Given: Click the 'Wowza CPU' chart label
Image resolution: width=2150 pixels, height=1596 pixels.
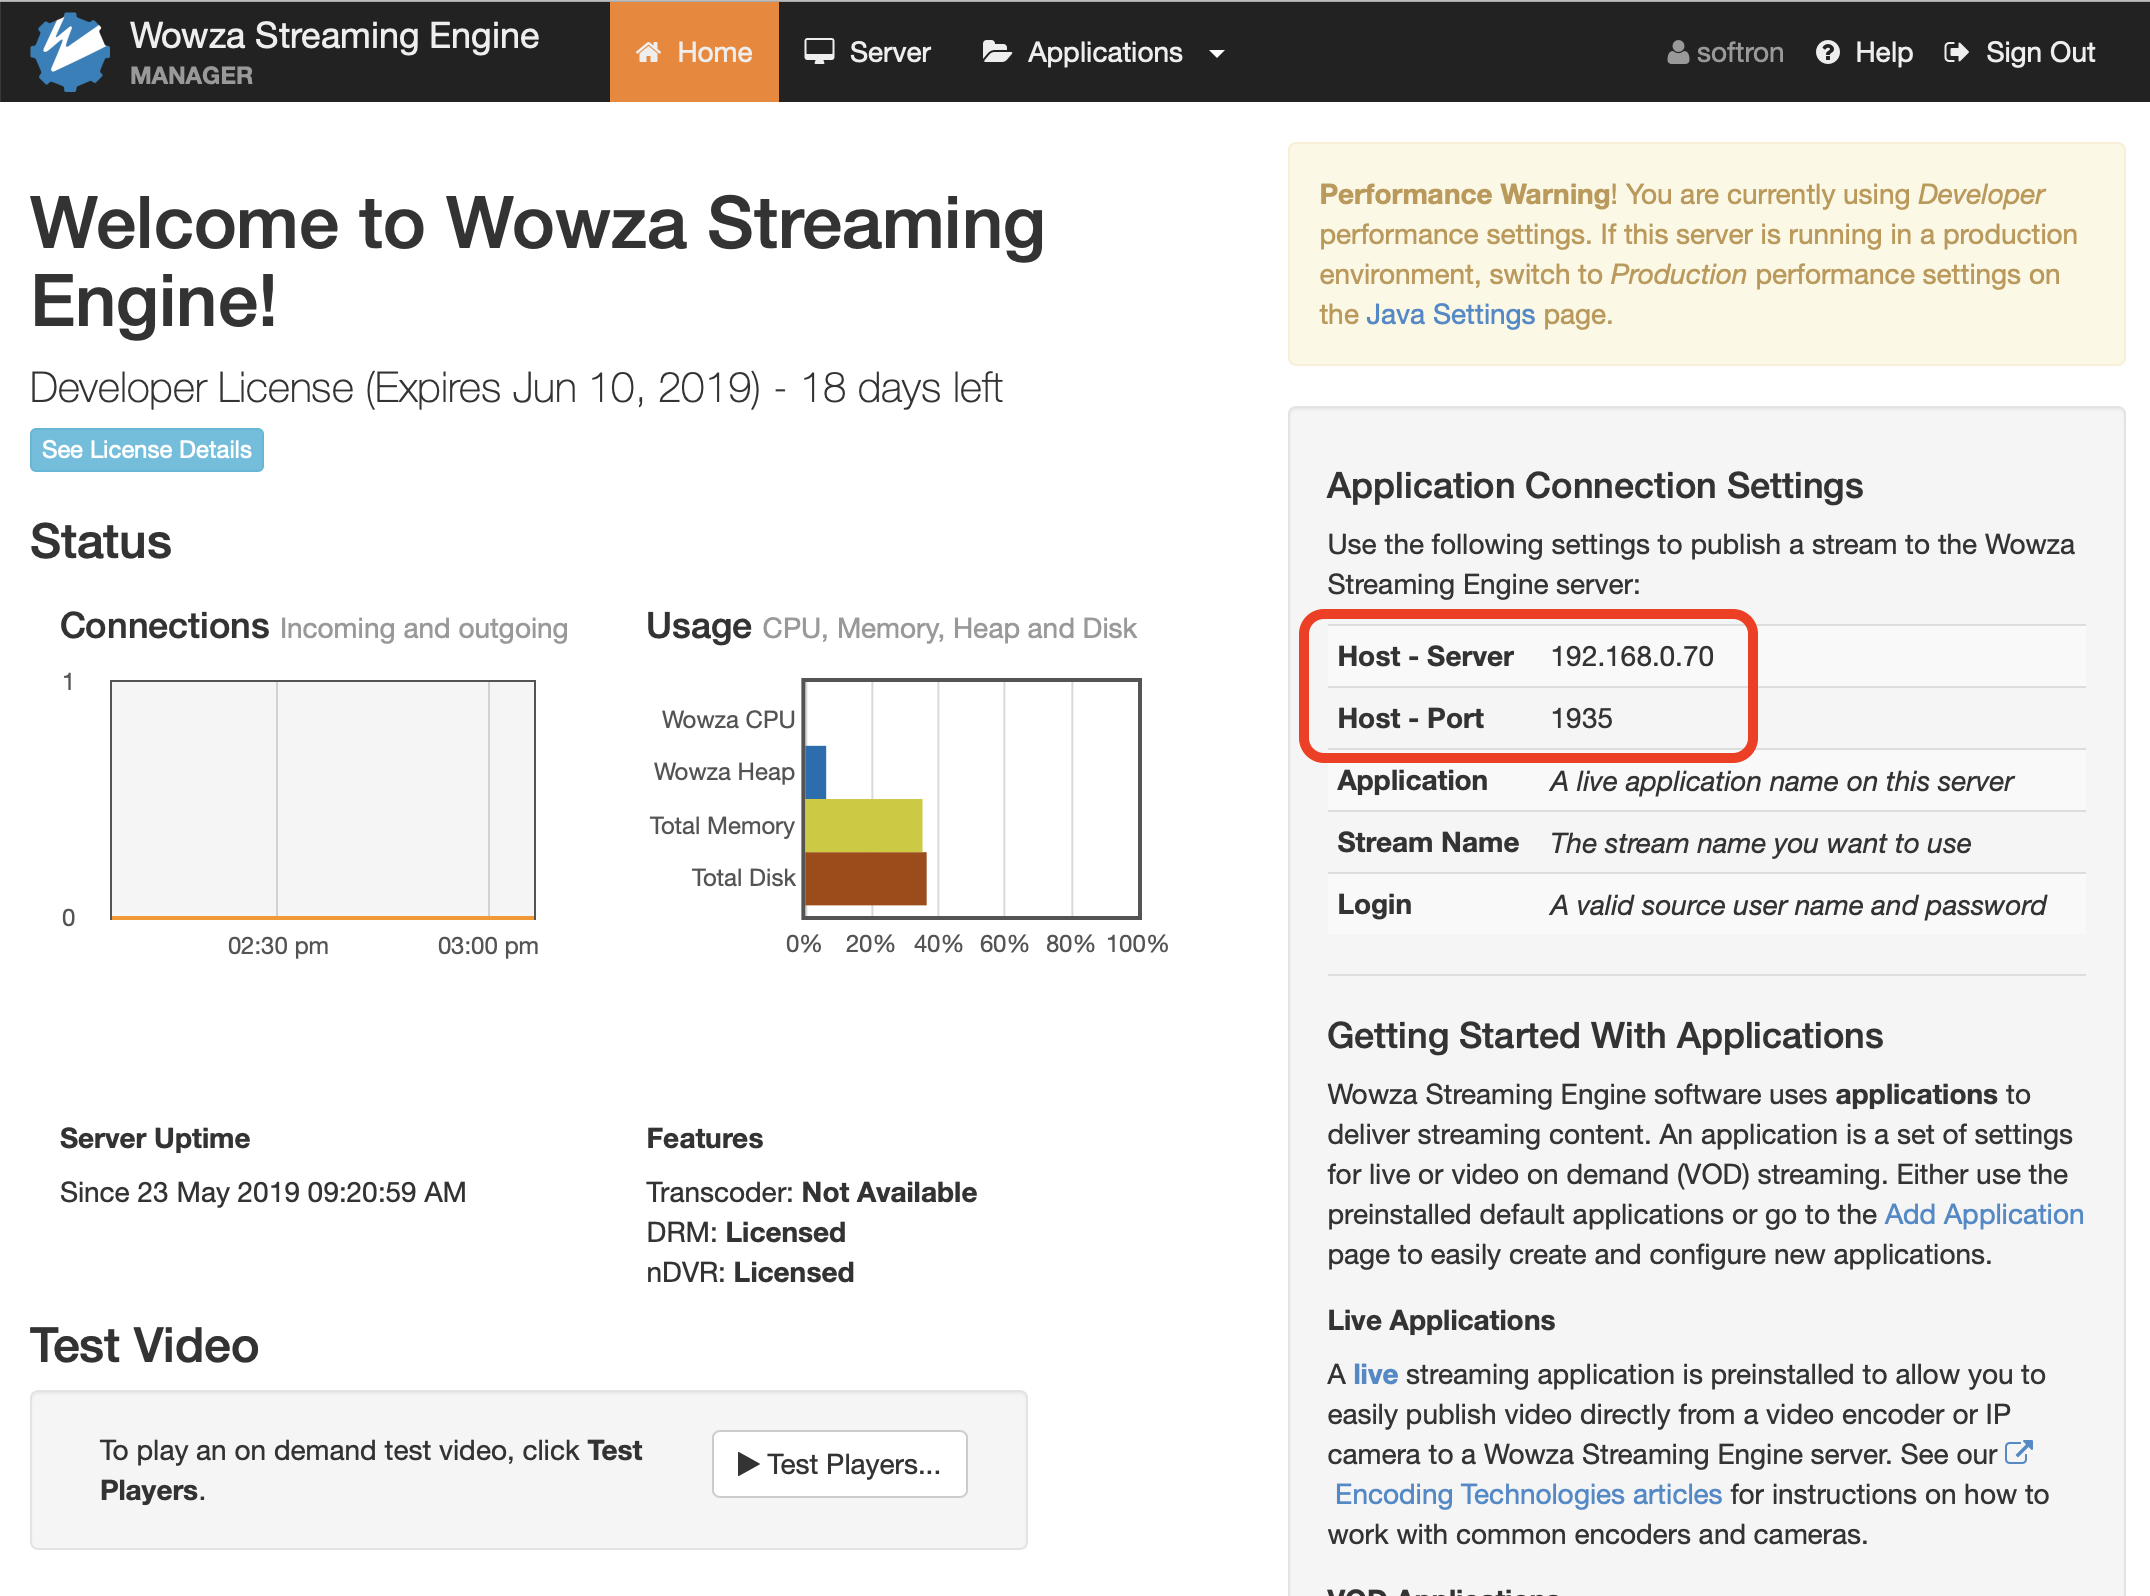Looking at the screenshot, I should (x=728, y=720).
